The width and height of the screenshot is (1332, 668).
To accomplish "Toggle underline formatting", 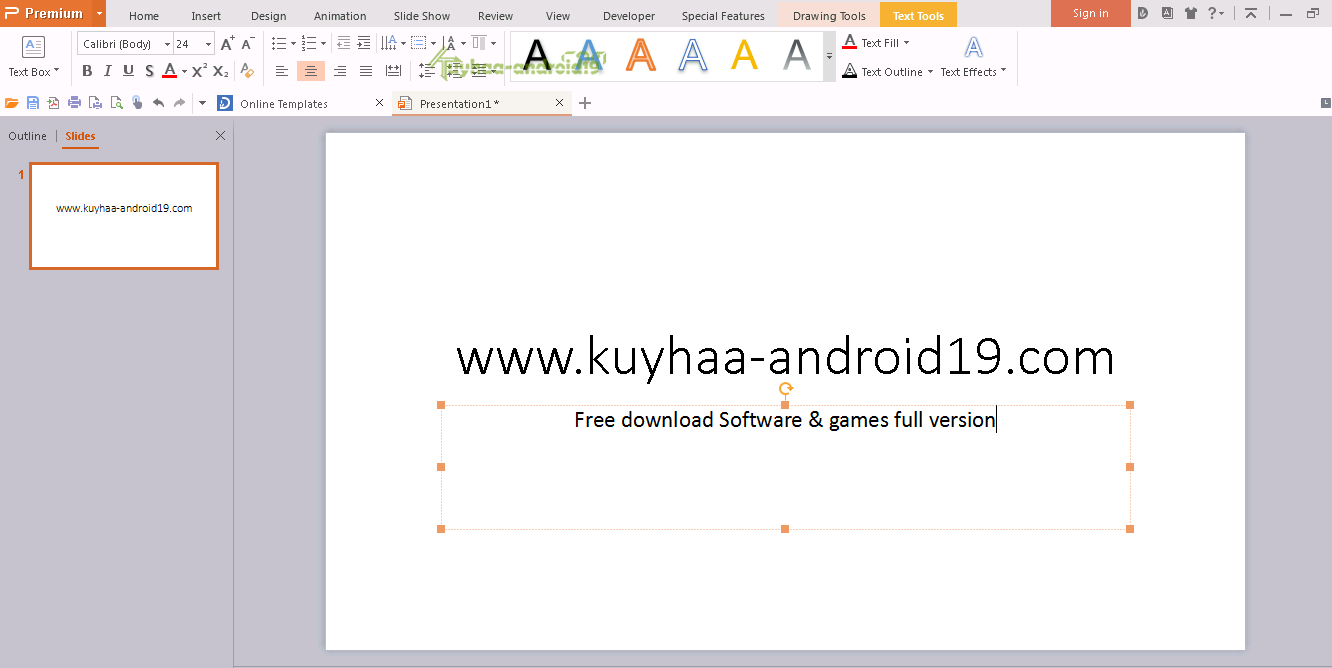I will coord(128,71).
